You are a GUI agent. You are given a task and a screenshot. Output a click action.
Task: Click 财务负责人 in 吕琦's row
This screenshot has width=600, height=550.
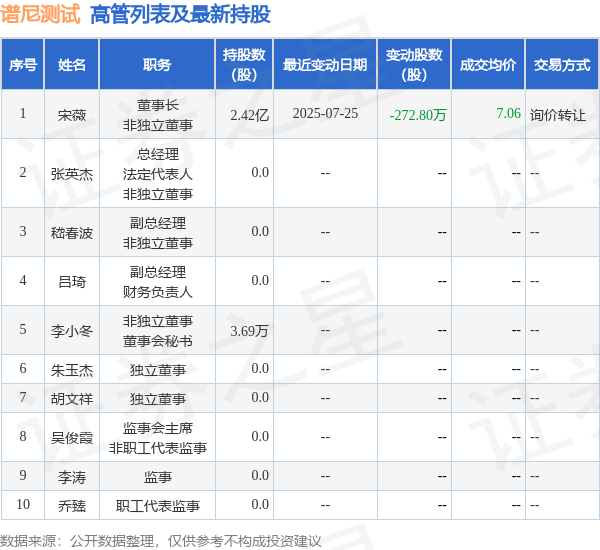coord(158,292)
